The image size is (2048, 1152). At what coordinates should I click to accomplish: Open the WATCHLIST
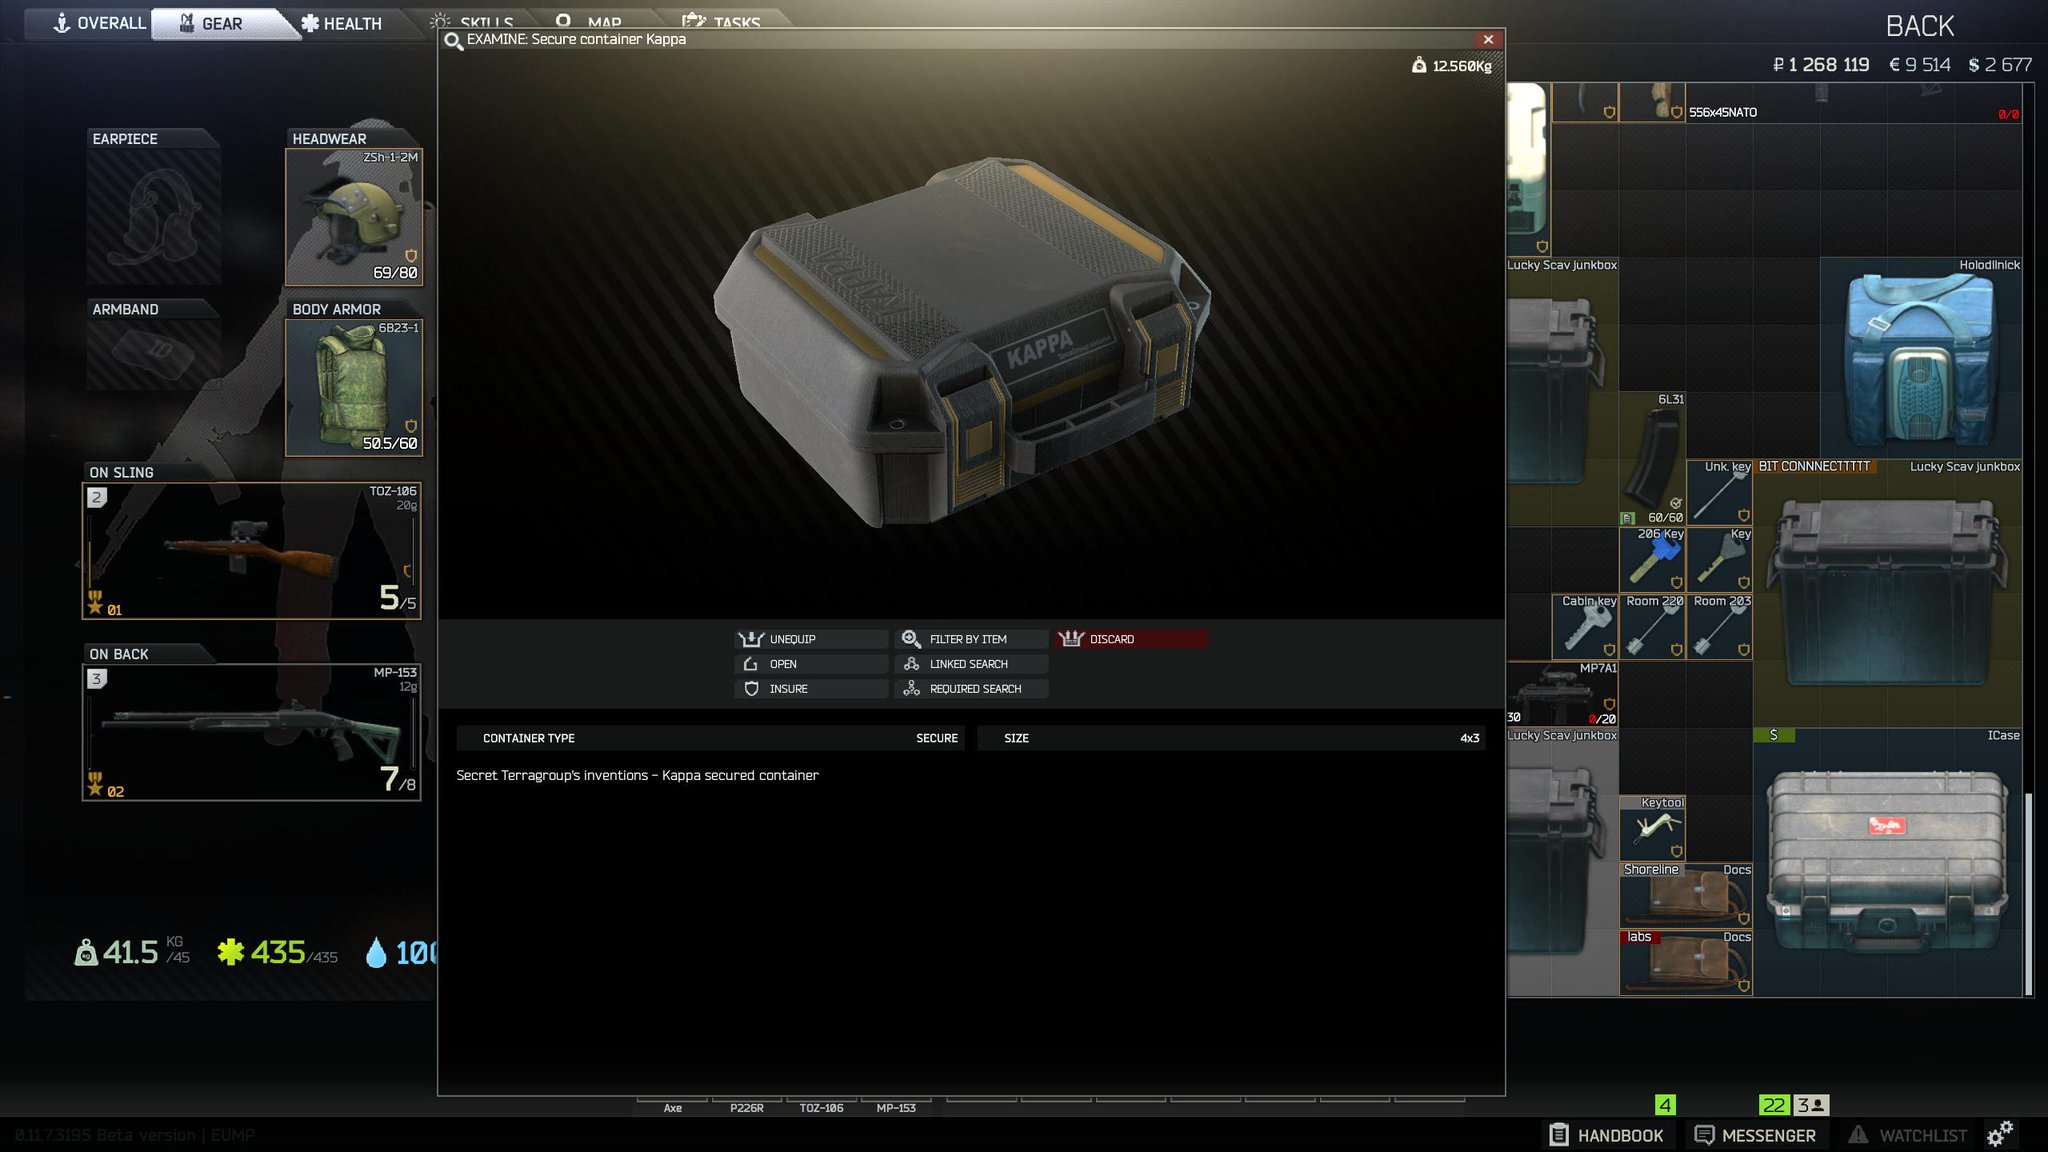pyautogui.click(x=1907, y=1135)
